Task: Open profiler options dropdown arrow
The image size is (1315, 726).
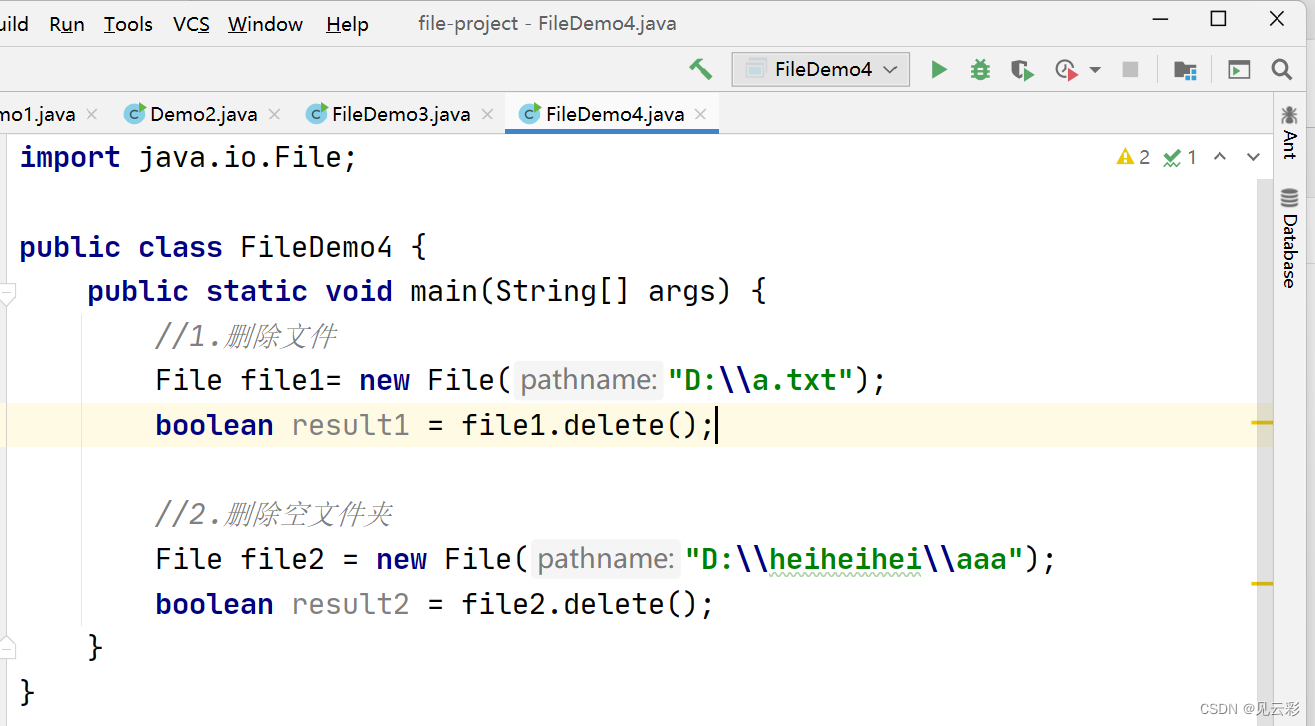Action: click(x=1095, y=70)
